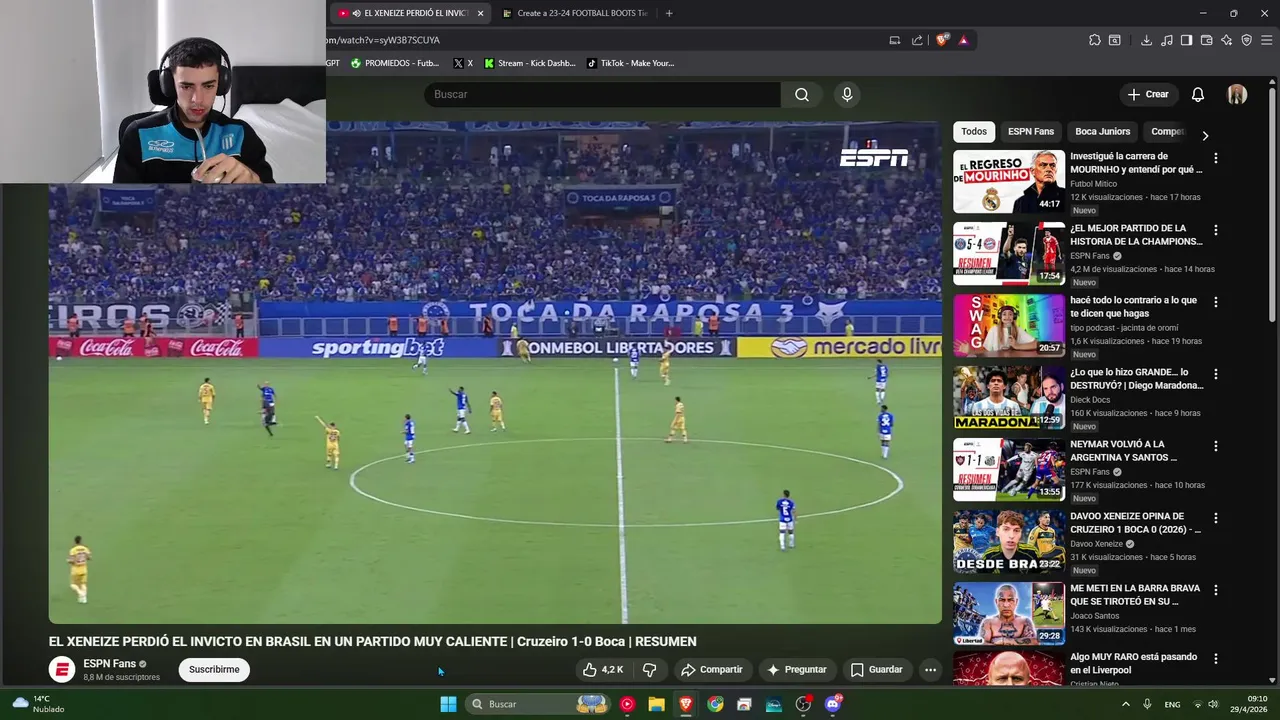Select the Todos filter chip

pos(974,132)
